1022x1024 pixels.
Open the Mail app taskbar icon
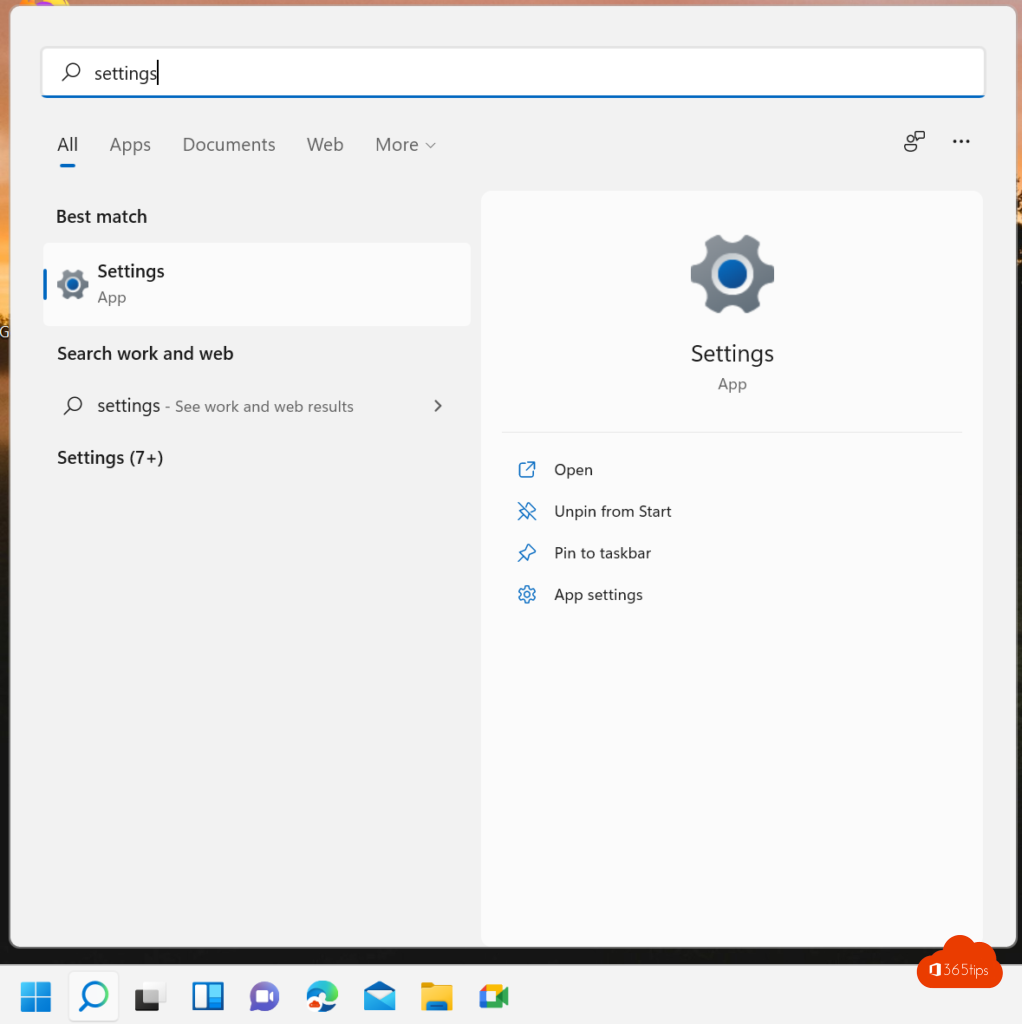(379, 996)
